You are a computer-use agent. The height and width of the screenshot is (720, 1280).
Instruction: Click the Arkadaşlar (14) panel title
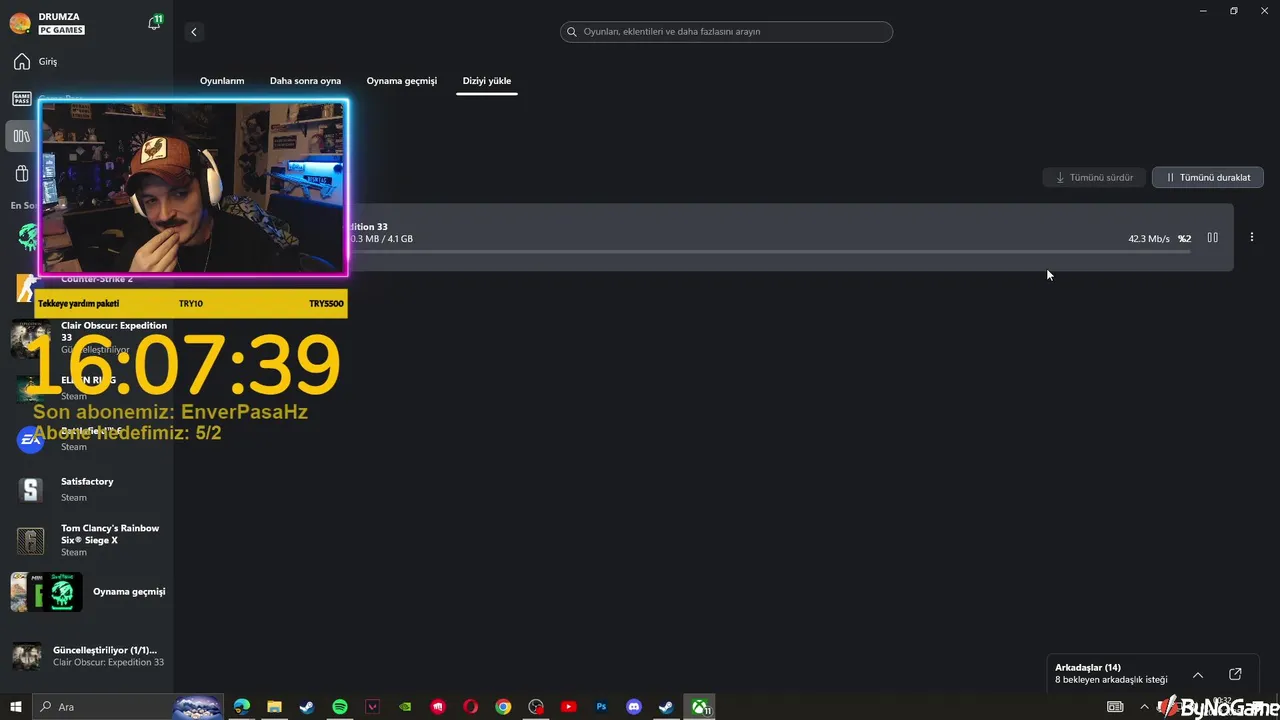(x=1088, y=667)
